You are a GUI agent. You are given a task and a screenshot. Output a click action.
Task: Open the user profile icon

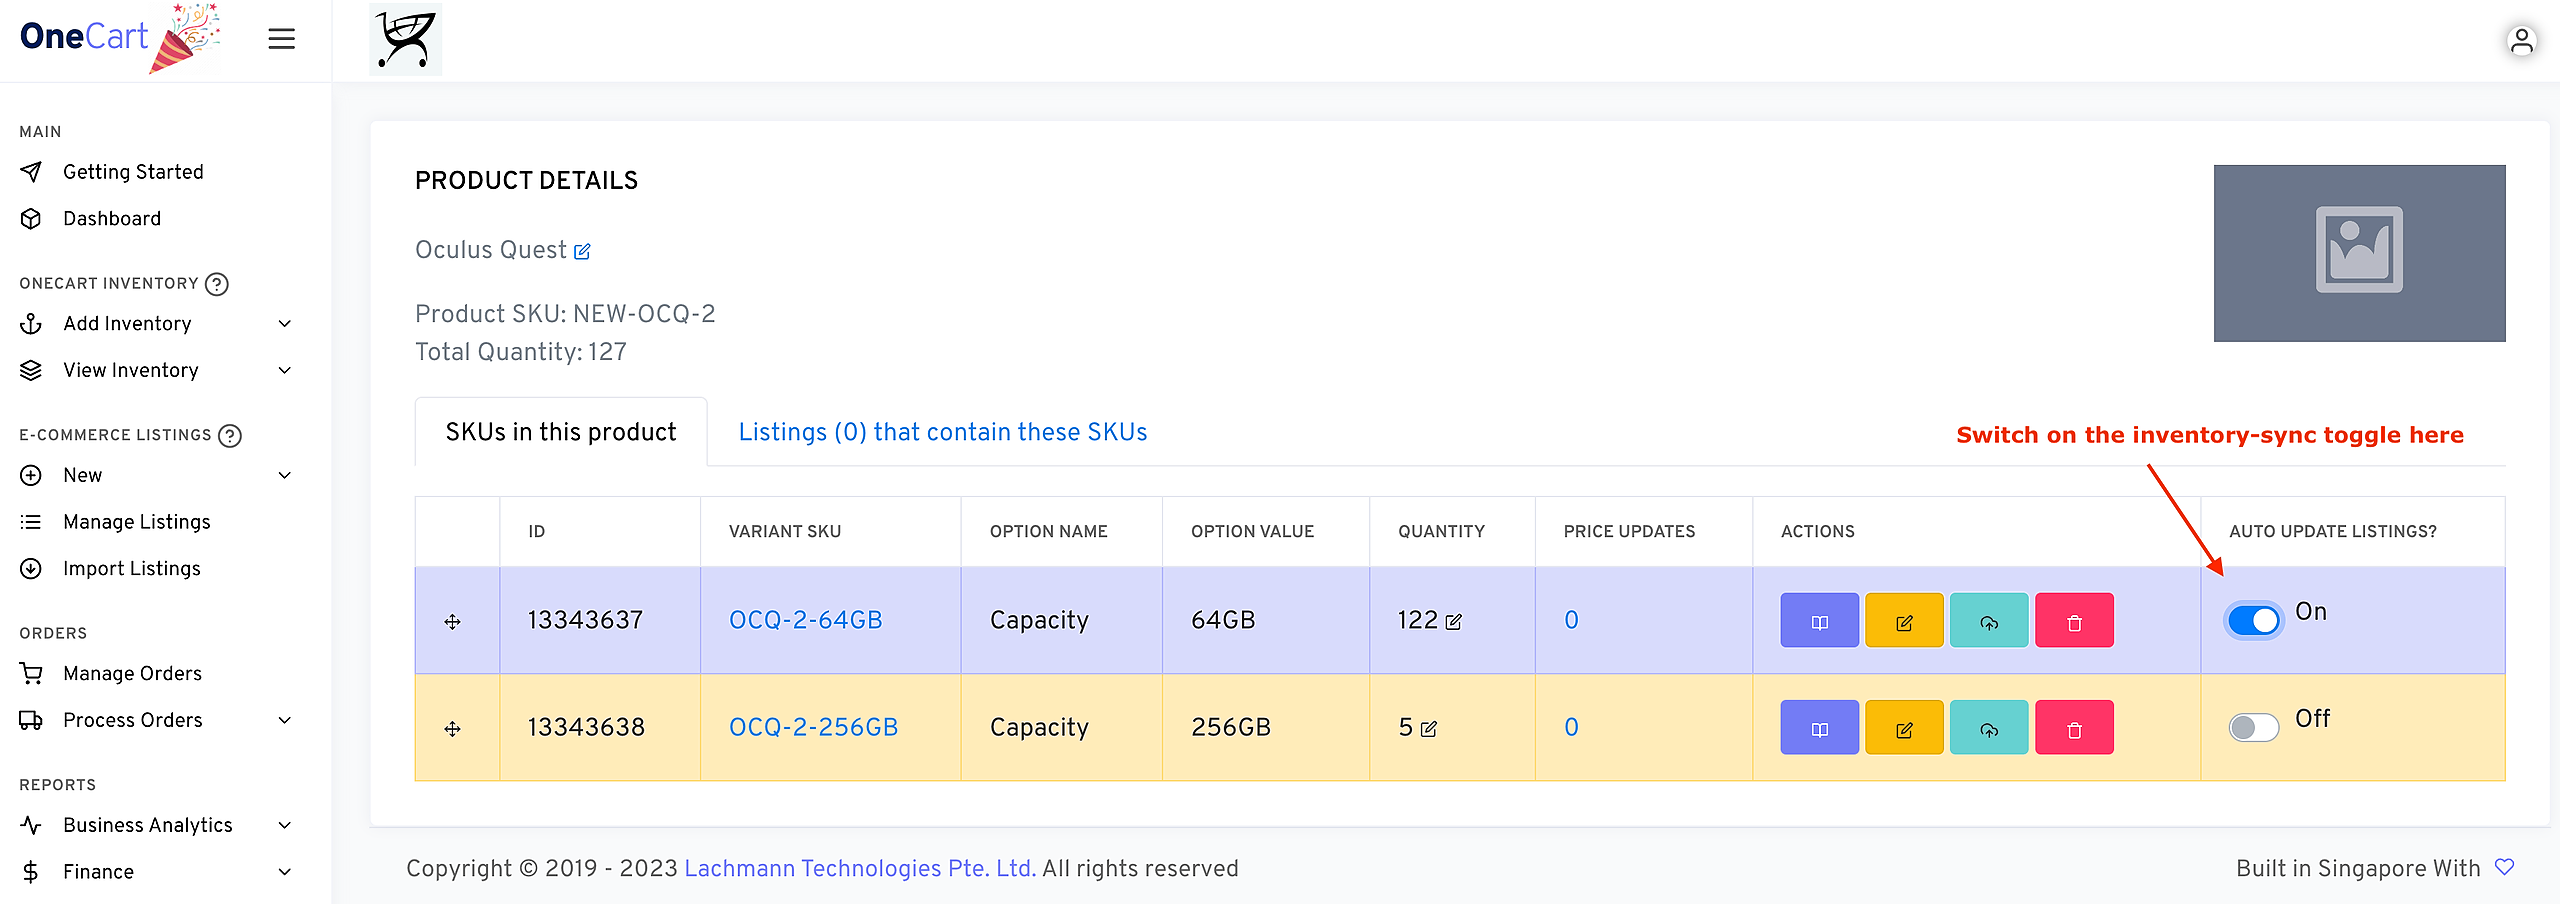pos(2521,41)
